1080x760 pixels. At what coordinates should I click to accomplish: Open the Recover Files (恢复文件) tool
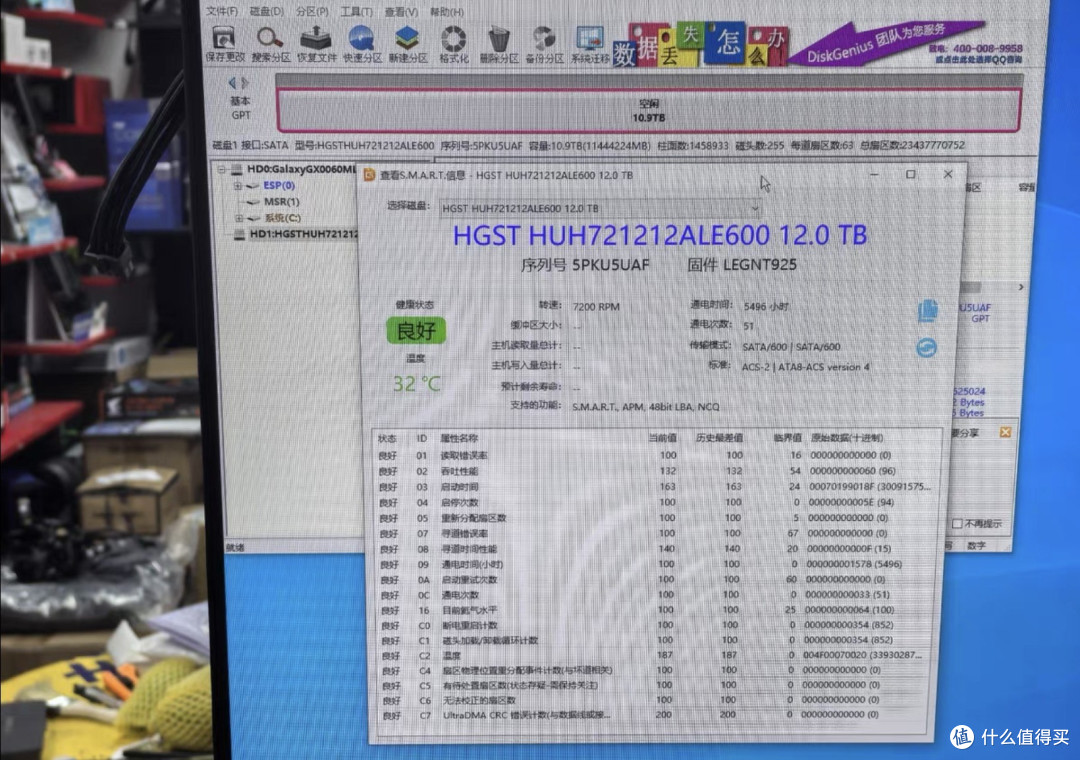coord(316,45)
